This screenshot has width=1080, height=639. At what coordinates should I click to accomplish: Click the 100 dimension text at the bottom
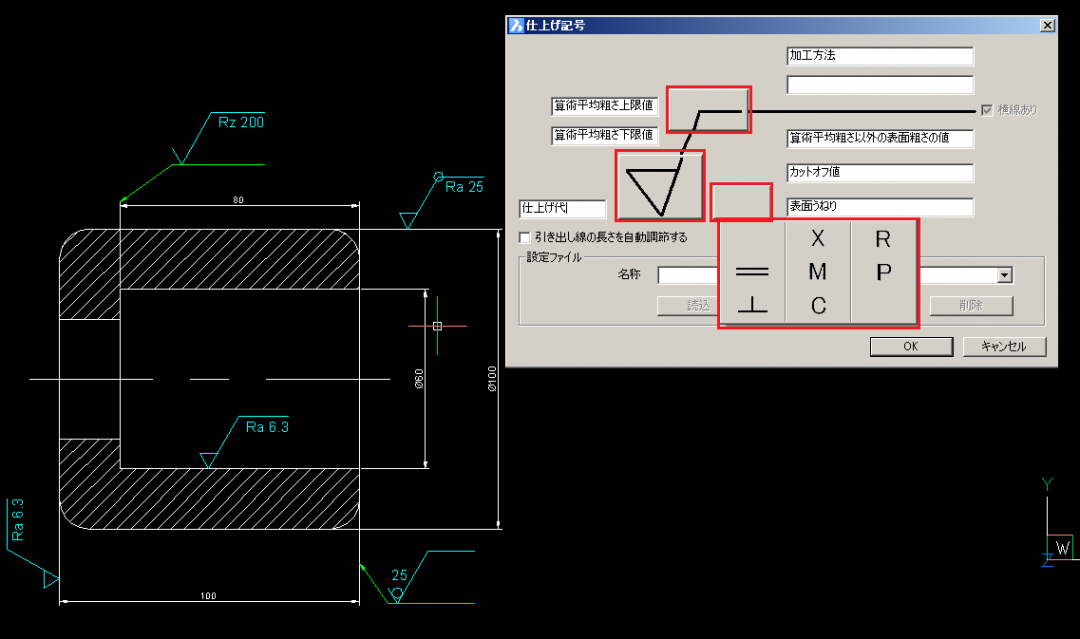coord(208,596)
